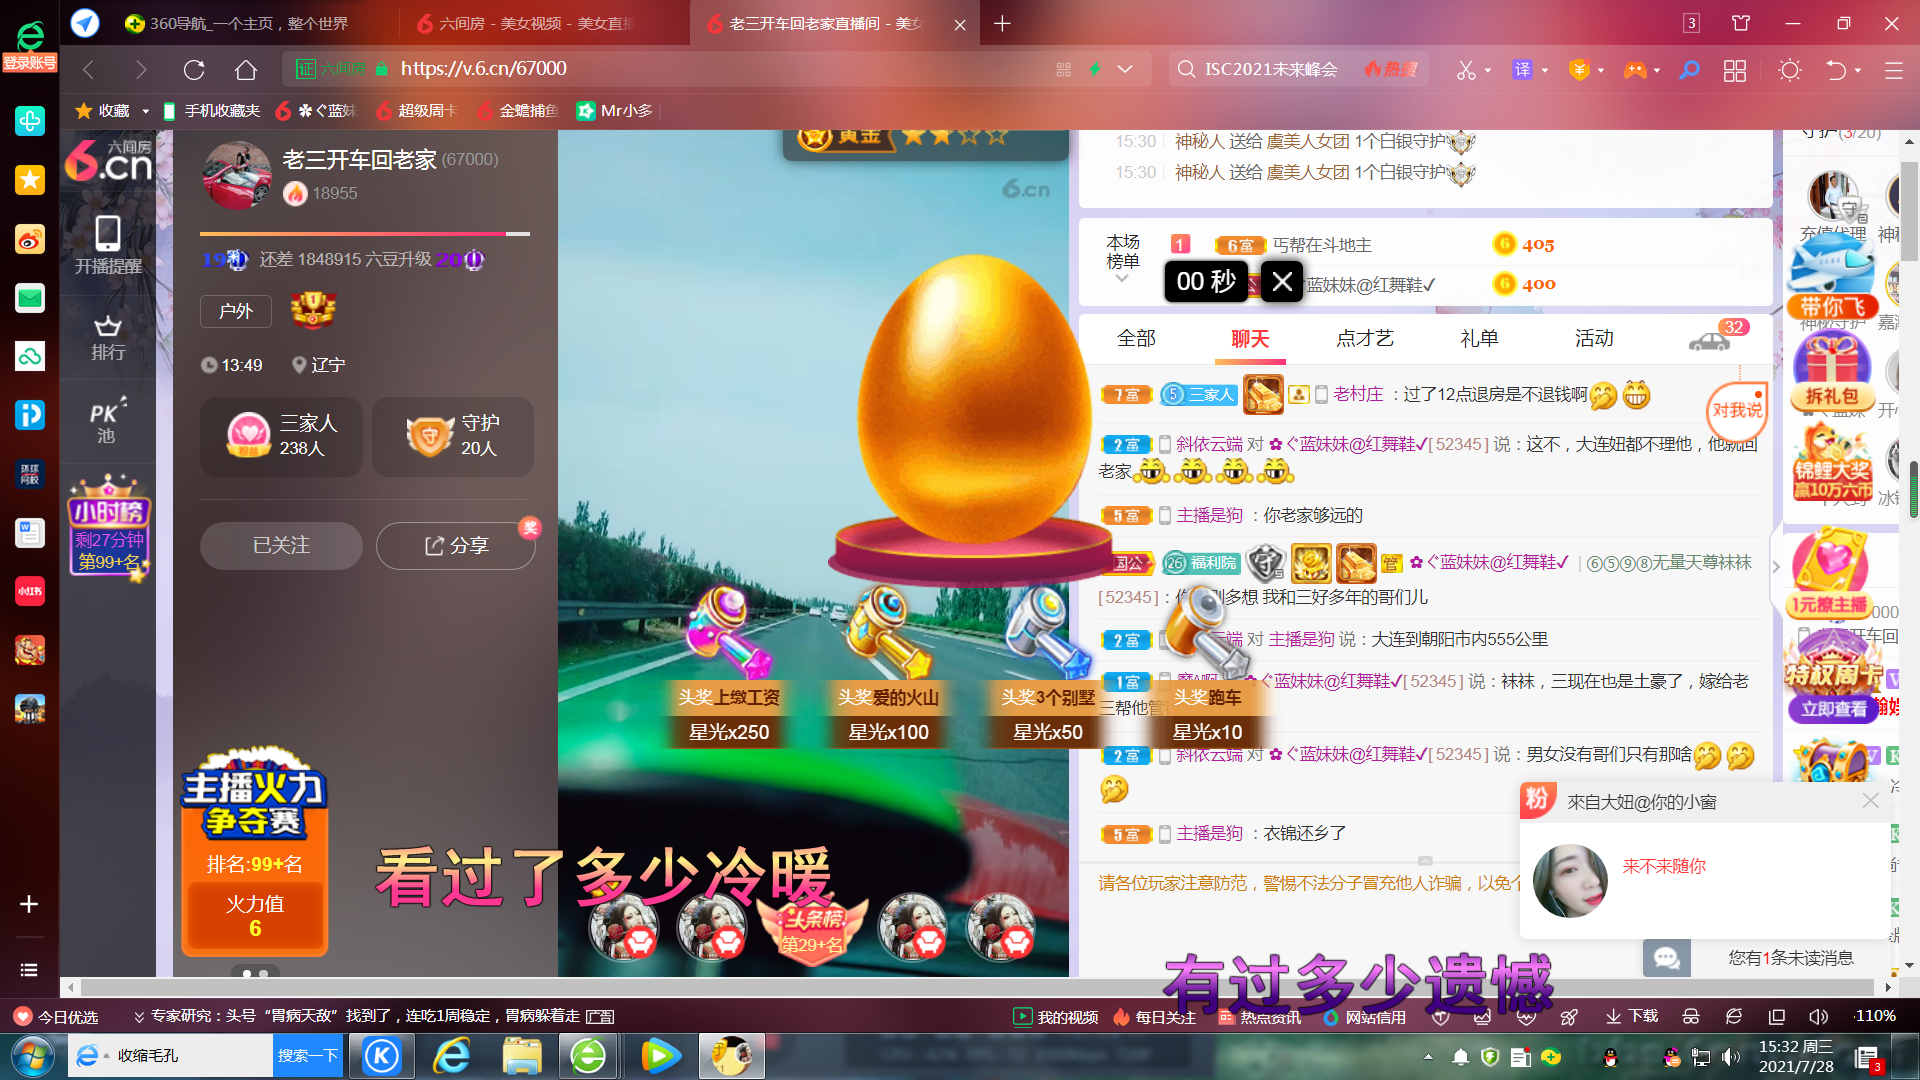
Task: Click the trophy badge beside 户外
Action: (313, 311)
